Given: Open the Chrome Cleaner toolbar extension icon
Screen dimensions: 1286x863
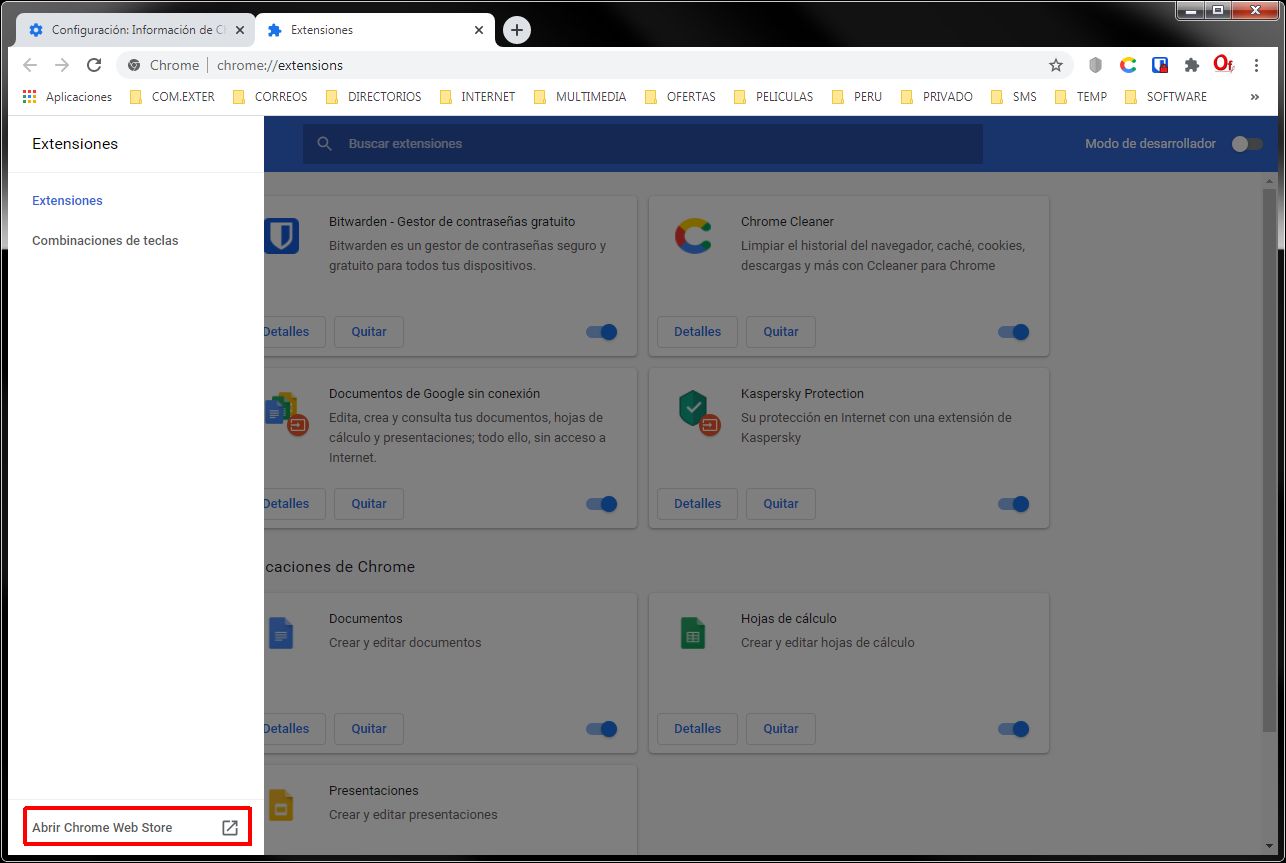Looking at the screenshot, I should click(x=1128, y=65).
